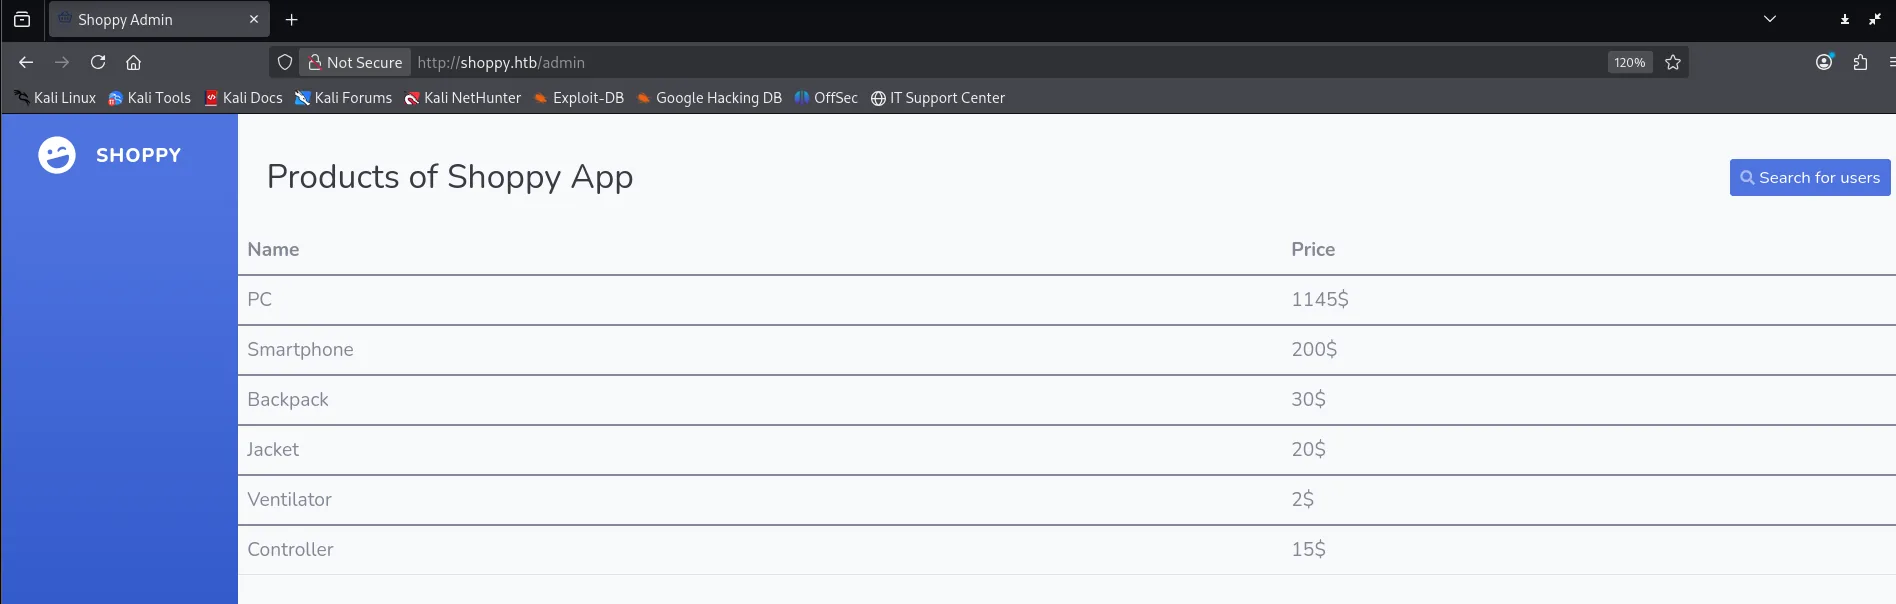
Task: Select the Controller product name
Action: [290, 549]
